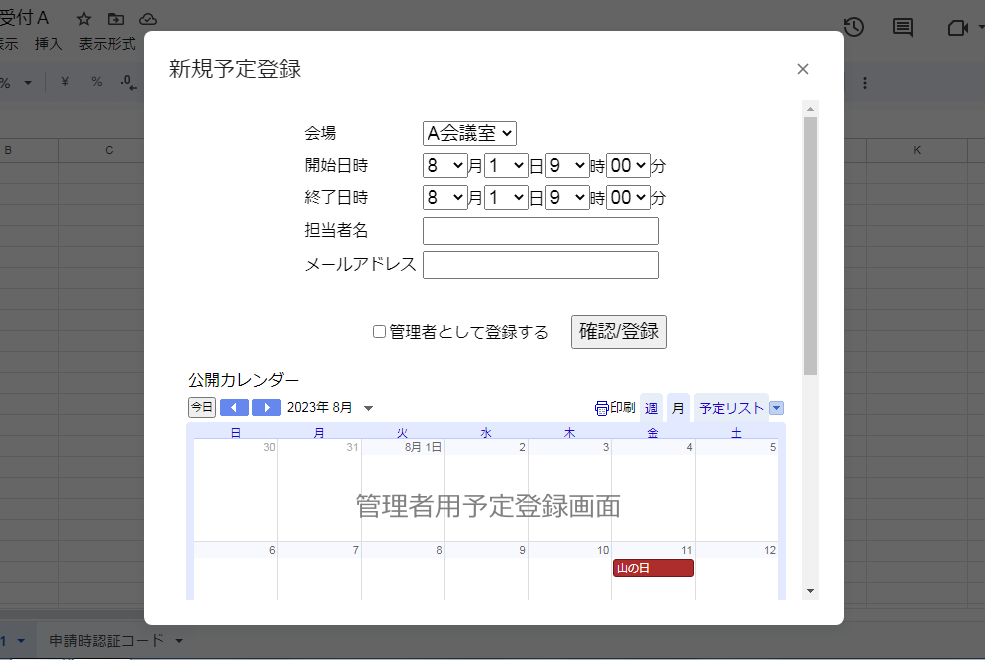
Task: Click the scrollbar down arrow in dialog
Action: (x=810, y=591)
